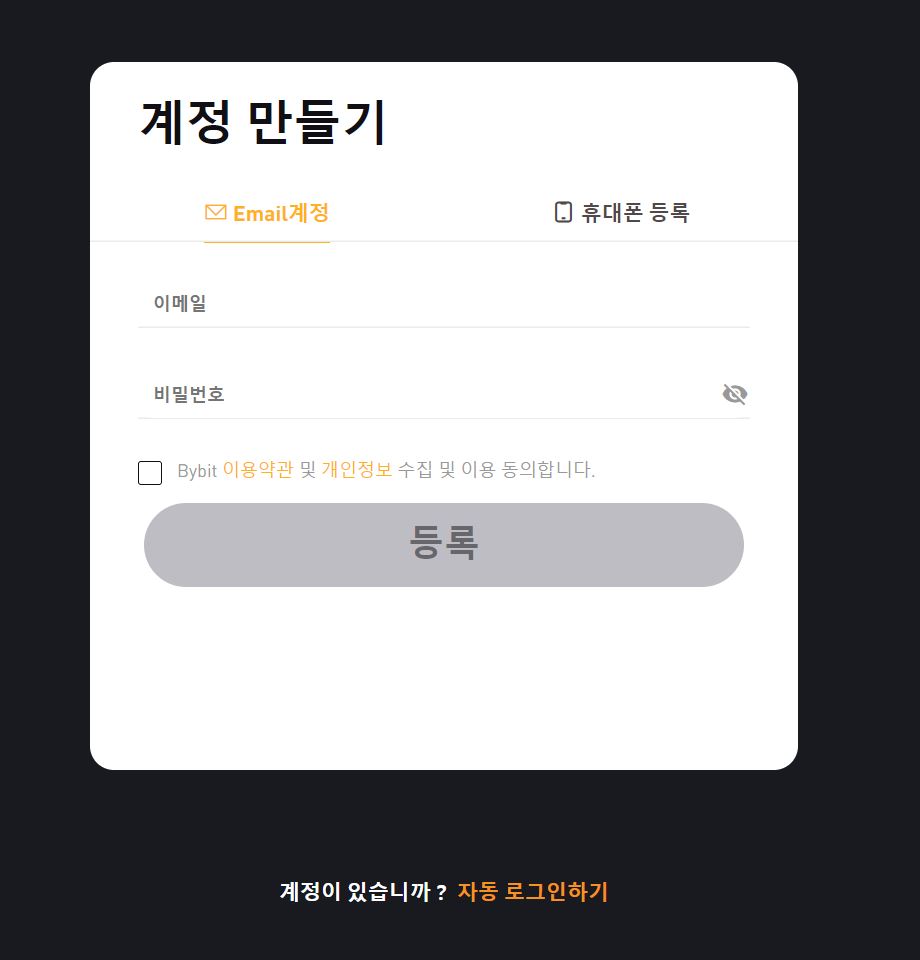Open the 휴대폰 등록 tab
Viewport: 920px width, 960px height.
point(622,212)
